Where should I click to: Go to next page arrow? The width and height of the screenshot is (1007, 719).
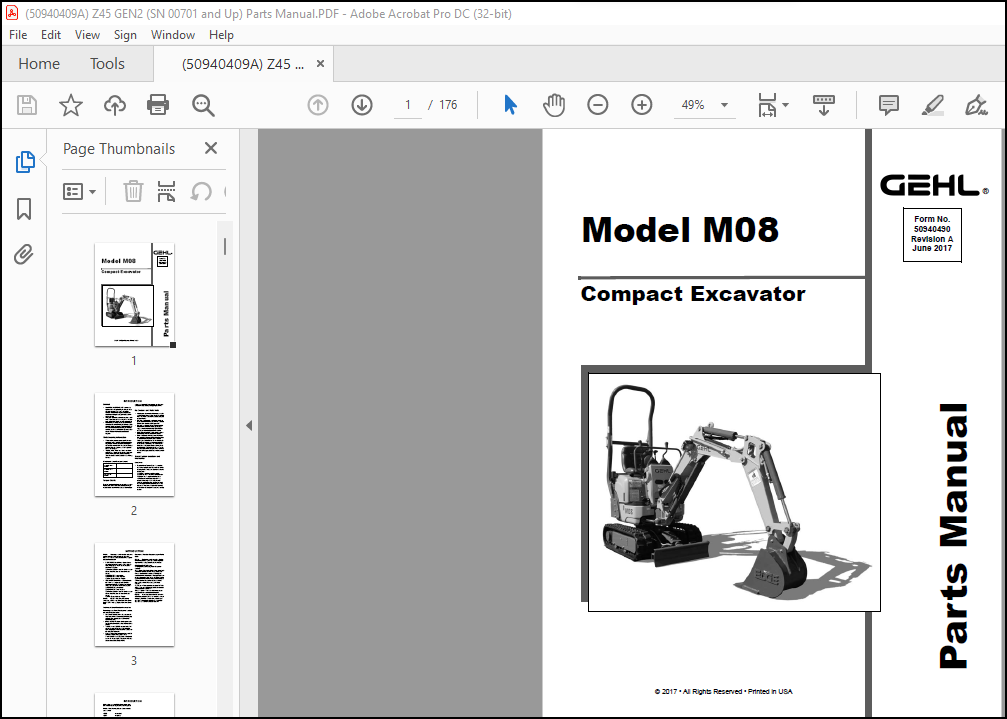click(x=362, y=105)
